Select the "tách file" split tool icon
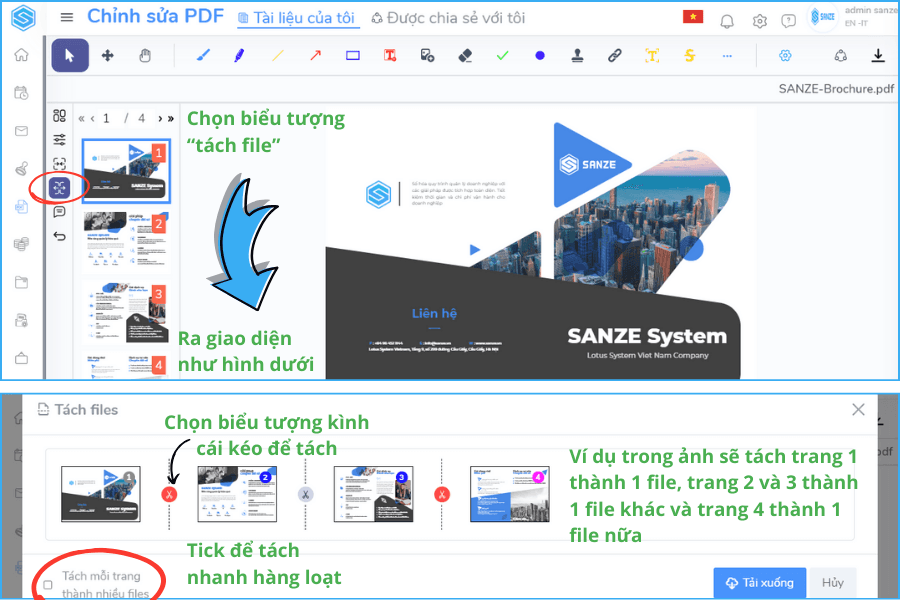 click(x=59, y=186)
